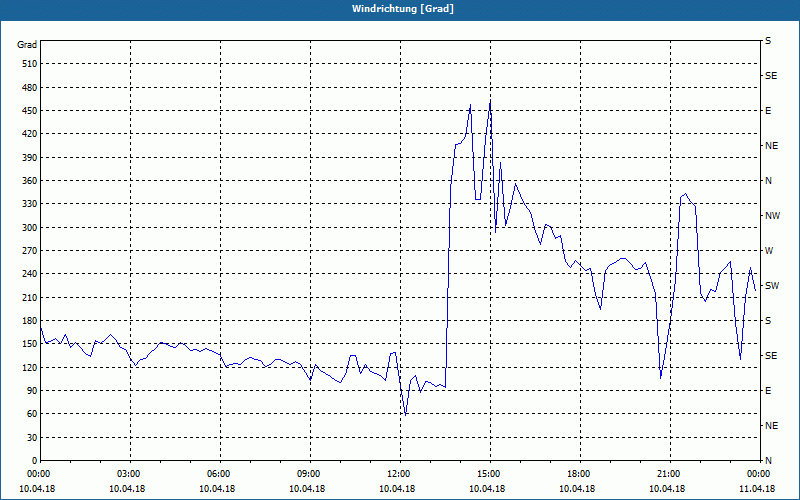
Task: Click the N compass label at 360 level
Action: [x=768, y=181]
